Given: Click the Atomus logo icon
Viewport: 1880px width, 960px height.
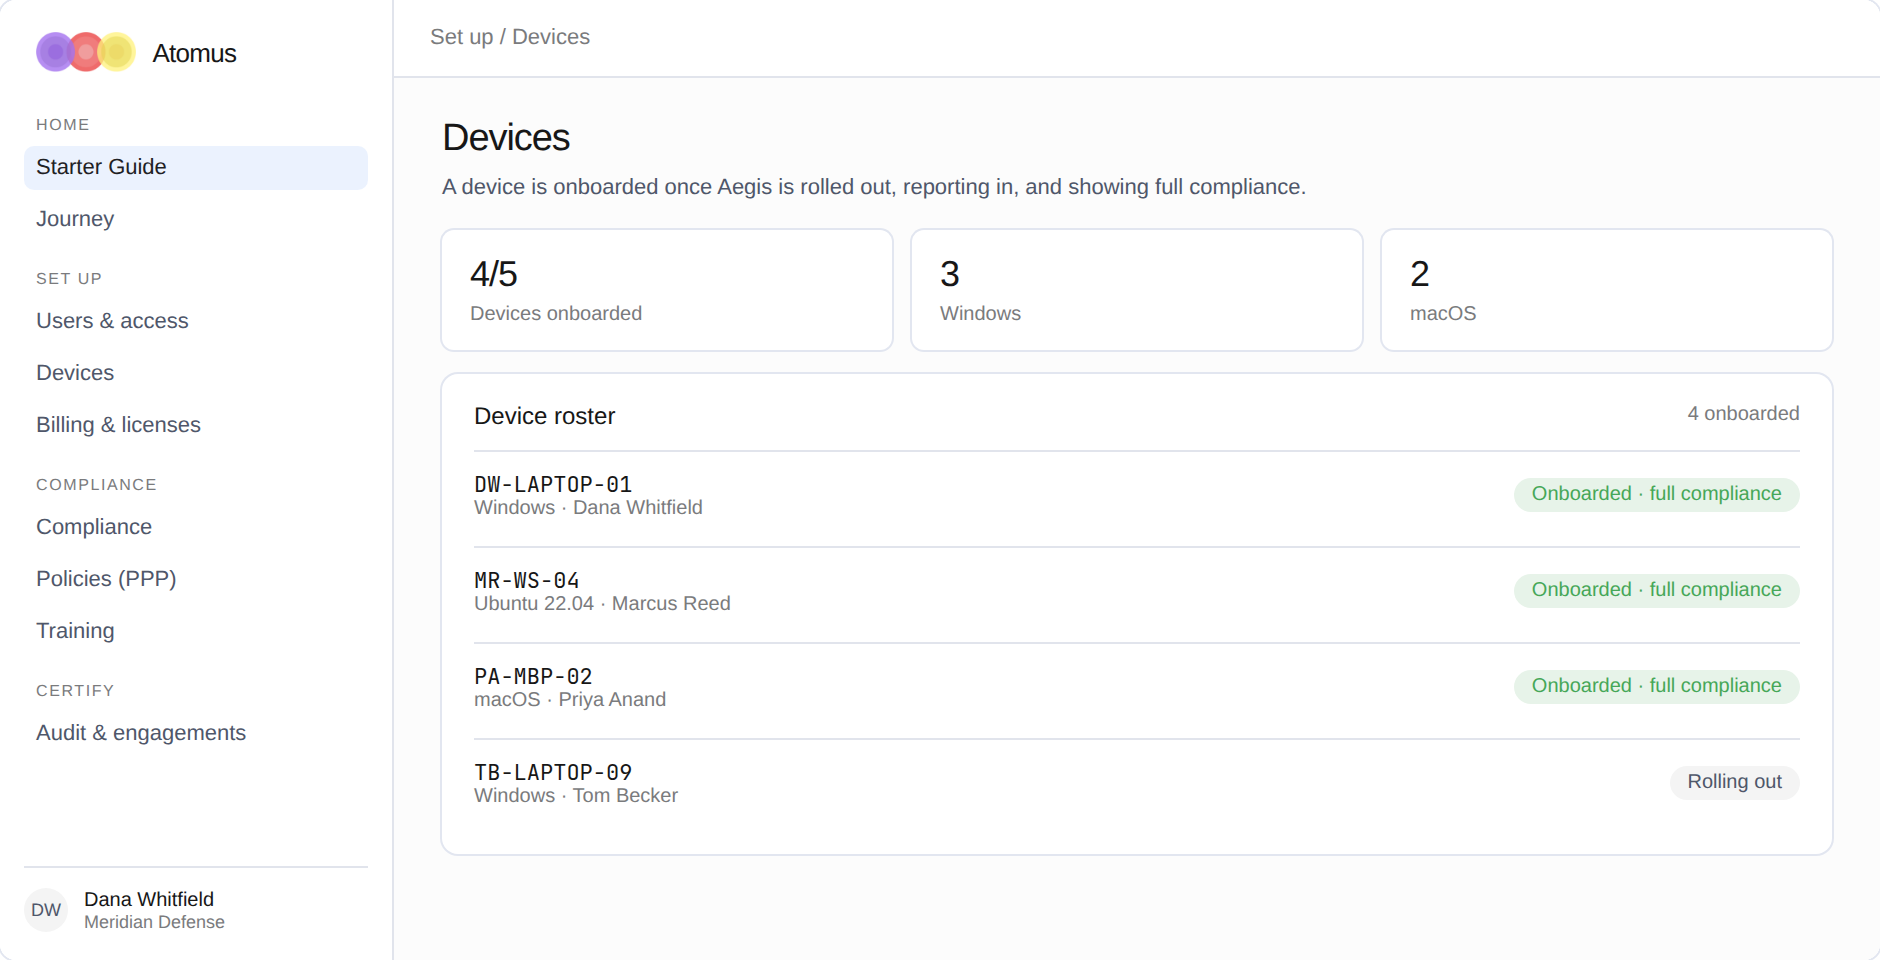Looking at the screenshot, I should (x=86, y=52).
